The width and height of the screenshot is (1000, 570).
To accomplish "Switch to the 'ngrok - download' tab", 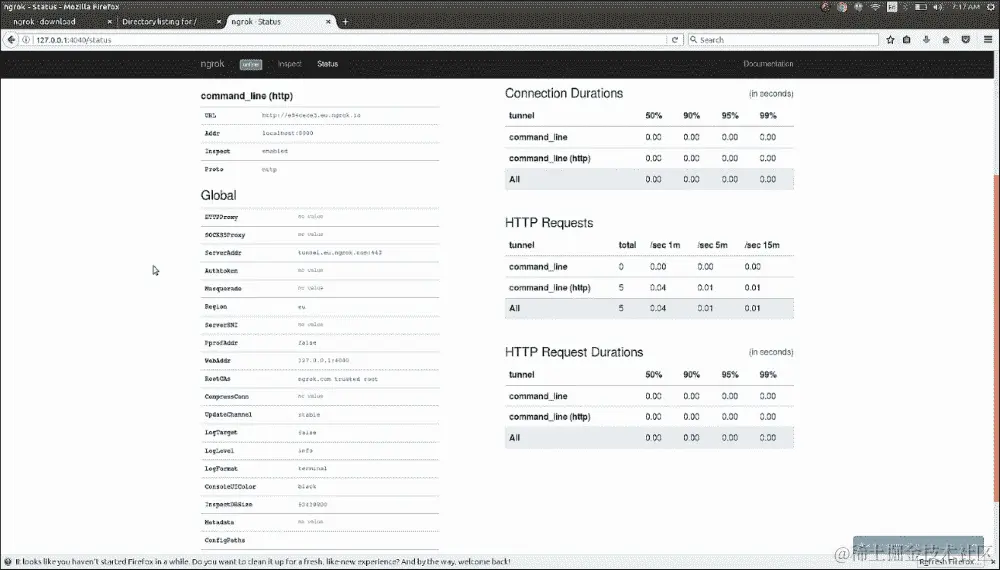I will [x=59, y=22].
